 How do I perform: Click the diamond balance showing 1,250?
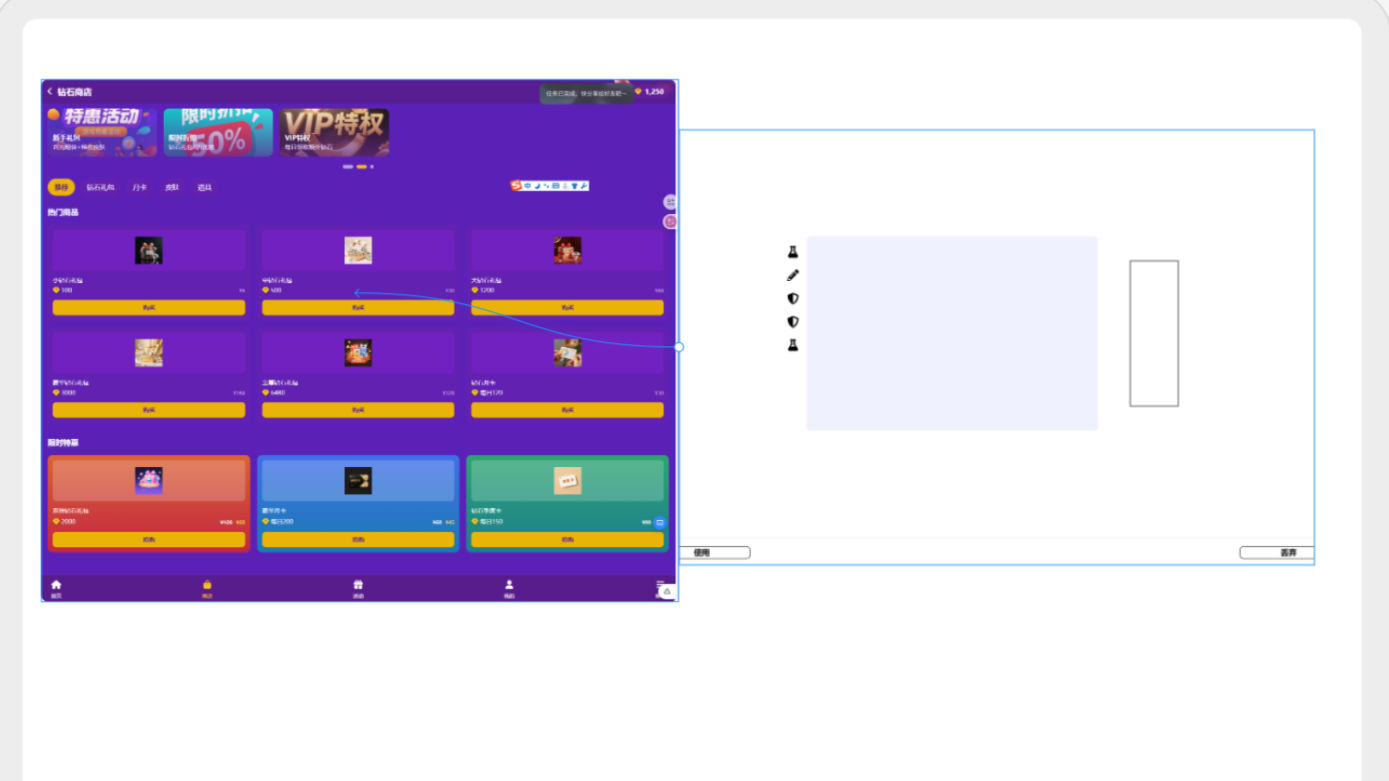[x=649, y=92]
